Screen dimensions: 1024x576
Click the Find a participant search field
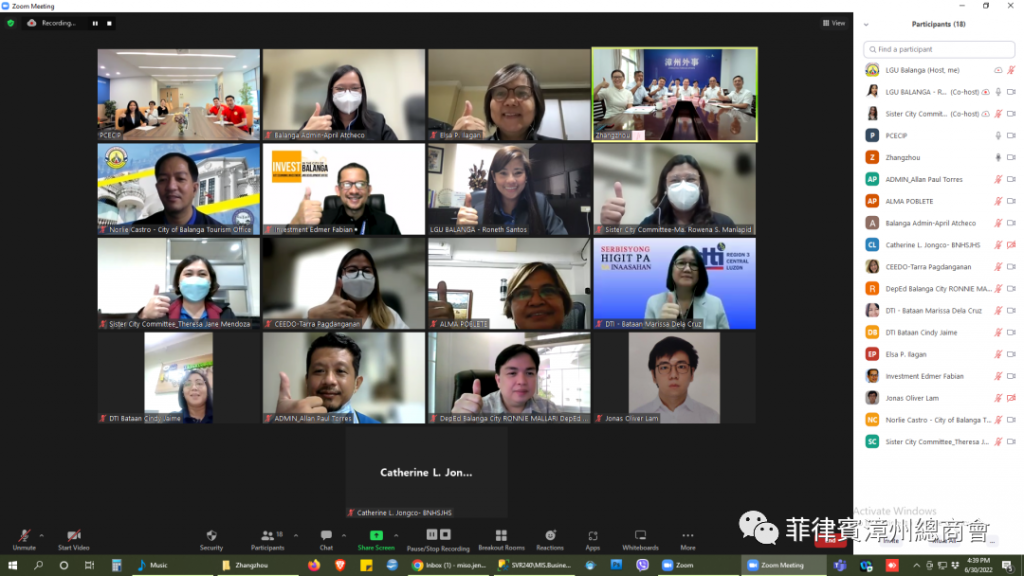pos(938,49)
